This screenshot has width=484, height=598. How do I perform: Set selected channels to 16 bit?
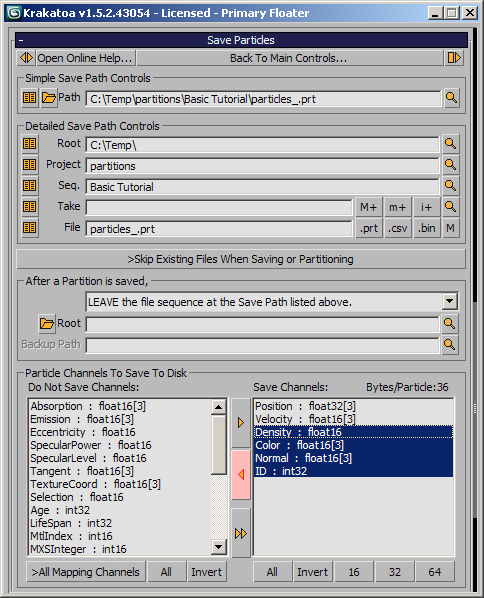pos(354,572)
